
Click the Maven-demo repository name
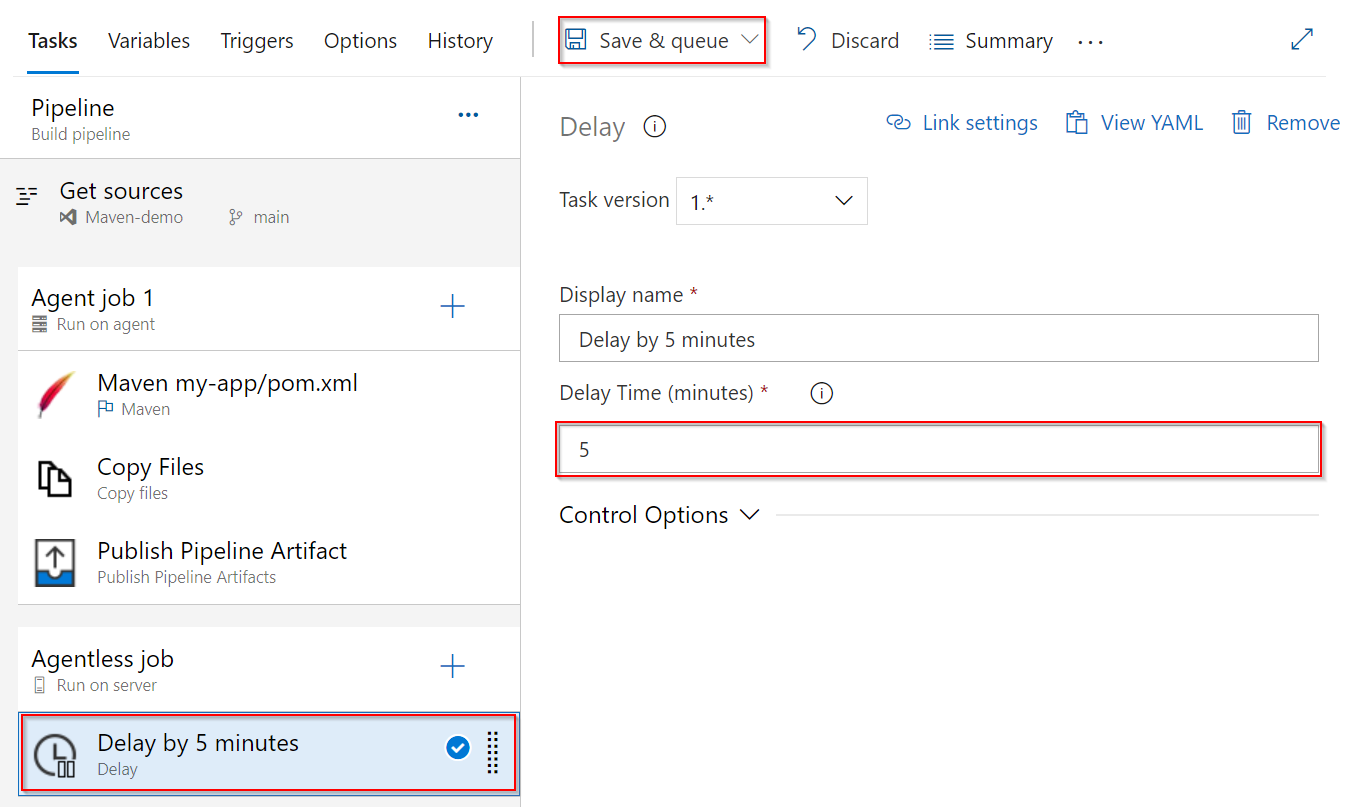[134, 217]
